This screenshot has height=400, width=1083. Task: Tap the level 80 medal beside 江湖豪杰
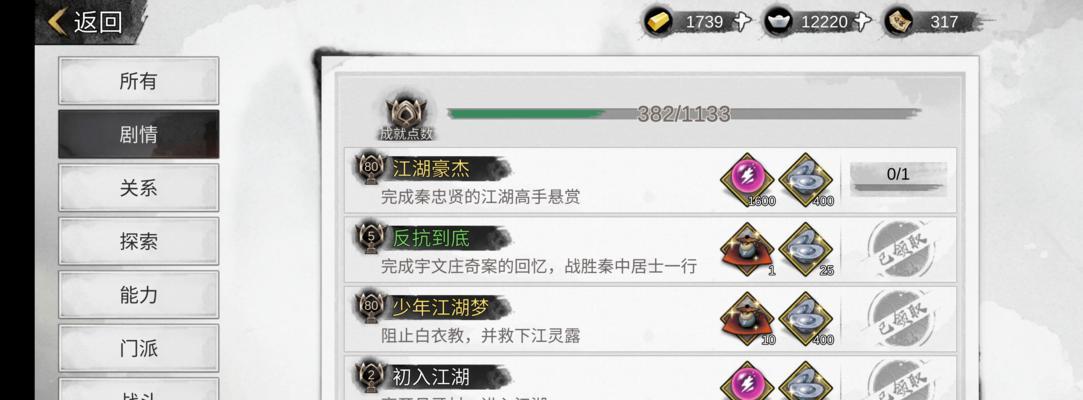point(370,169)
